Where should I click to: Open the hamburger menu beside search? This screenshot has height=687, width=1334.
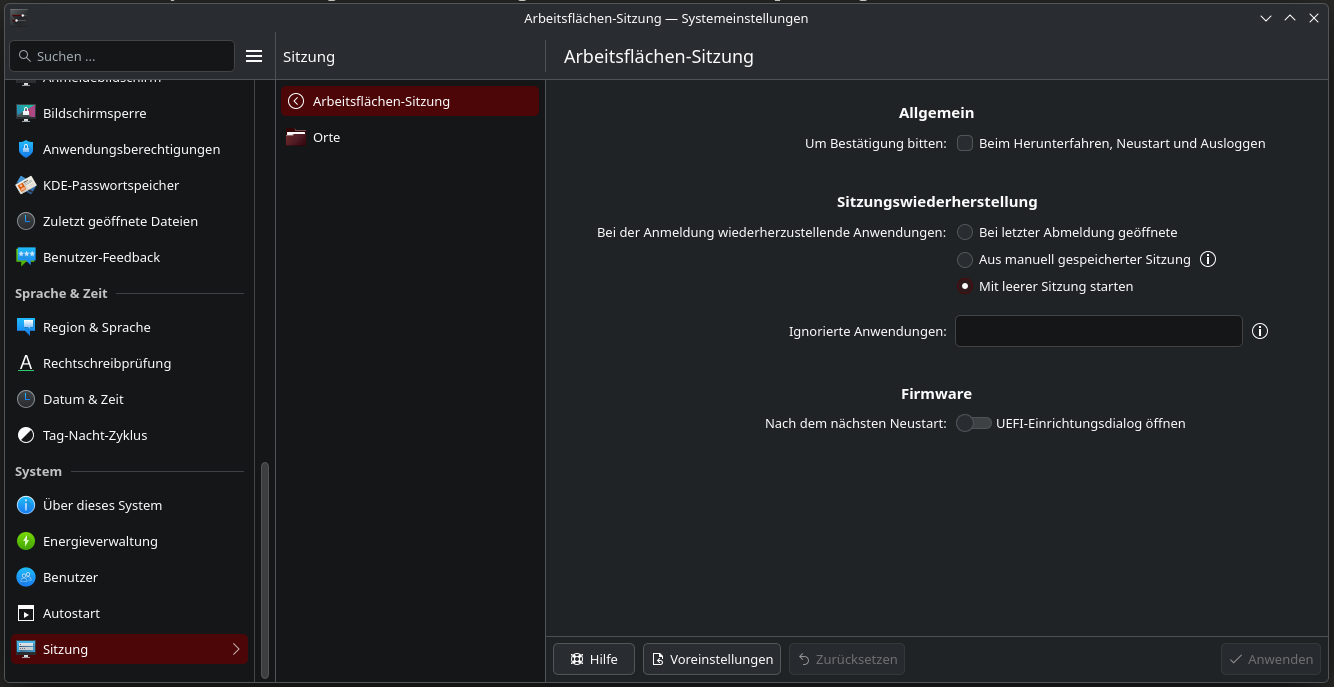pyautogui.click(x=254, y=56)
